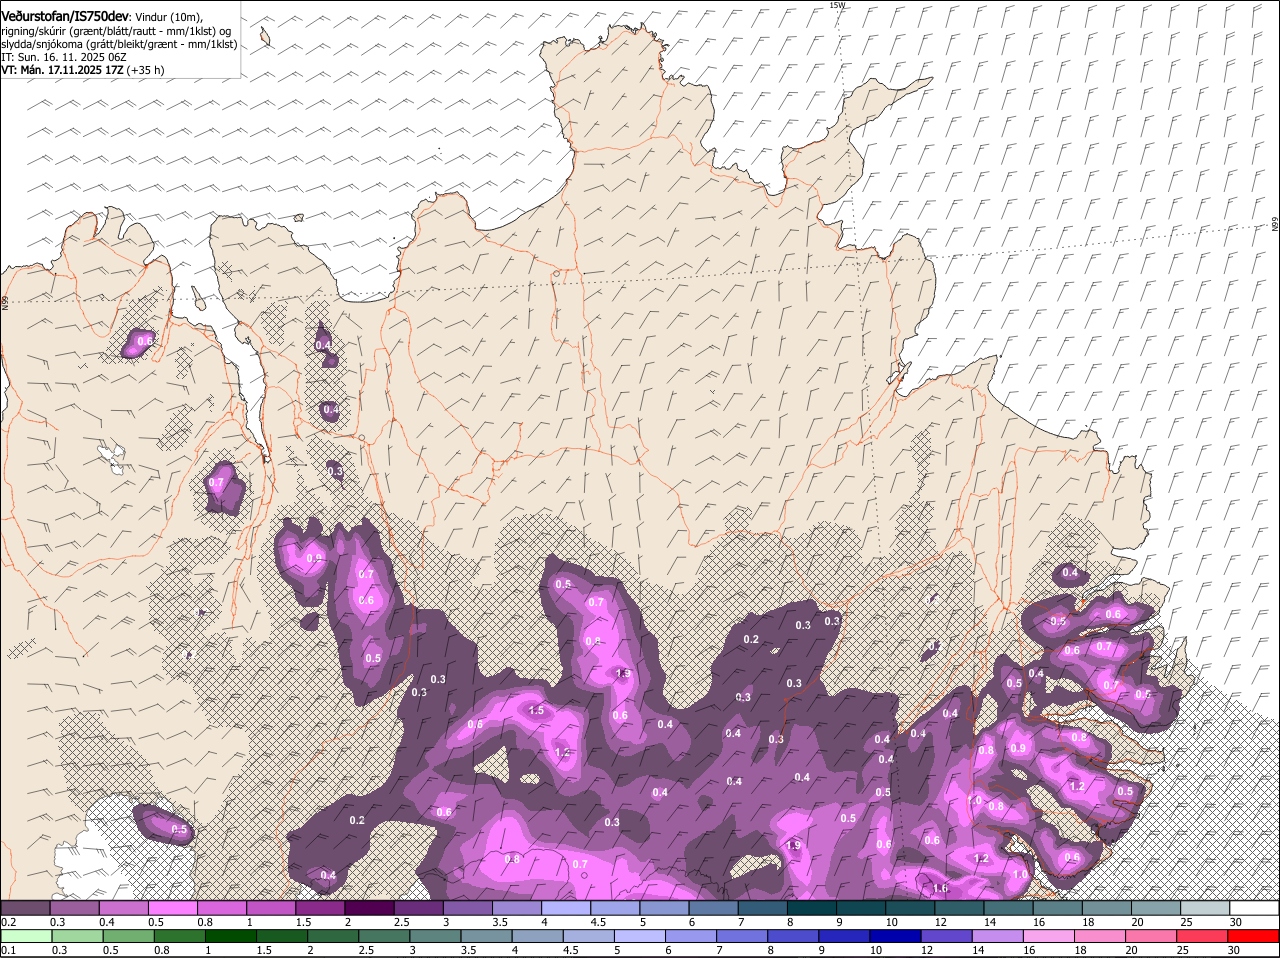This screenshot has width=1280, height=958.
Task: Pick upper legend swatch between 0.5 and 0.8
Action: point(173,908)
